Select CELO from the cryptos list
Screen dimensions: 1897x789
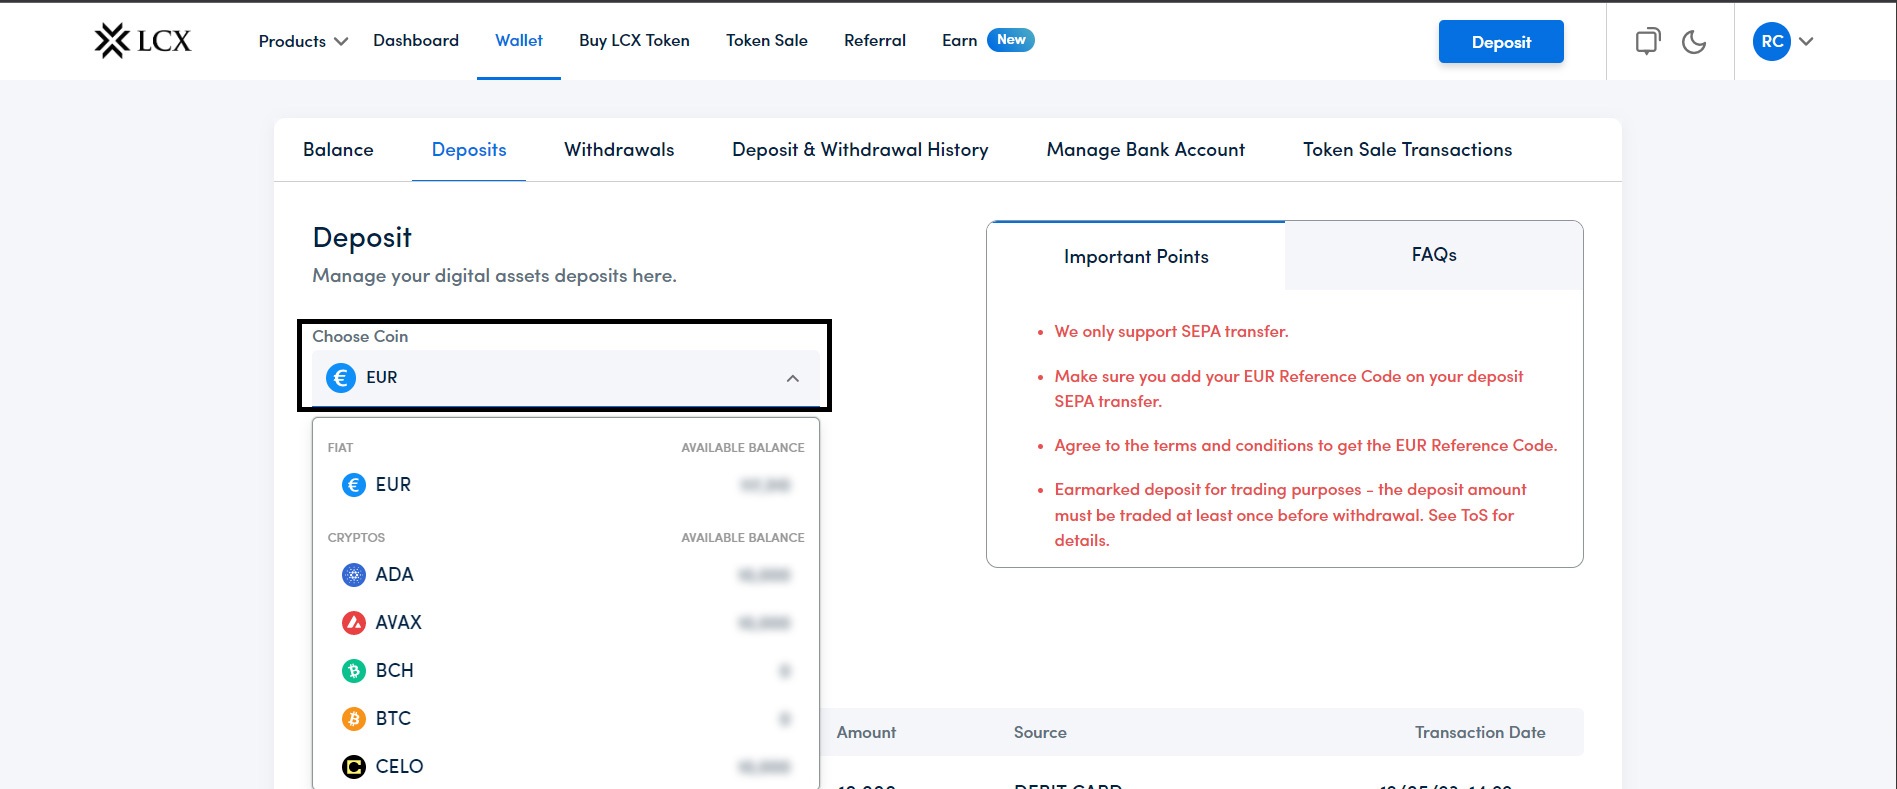(x=566, y=767)
